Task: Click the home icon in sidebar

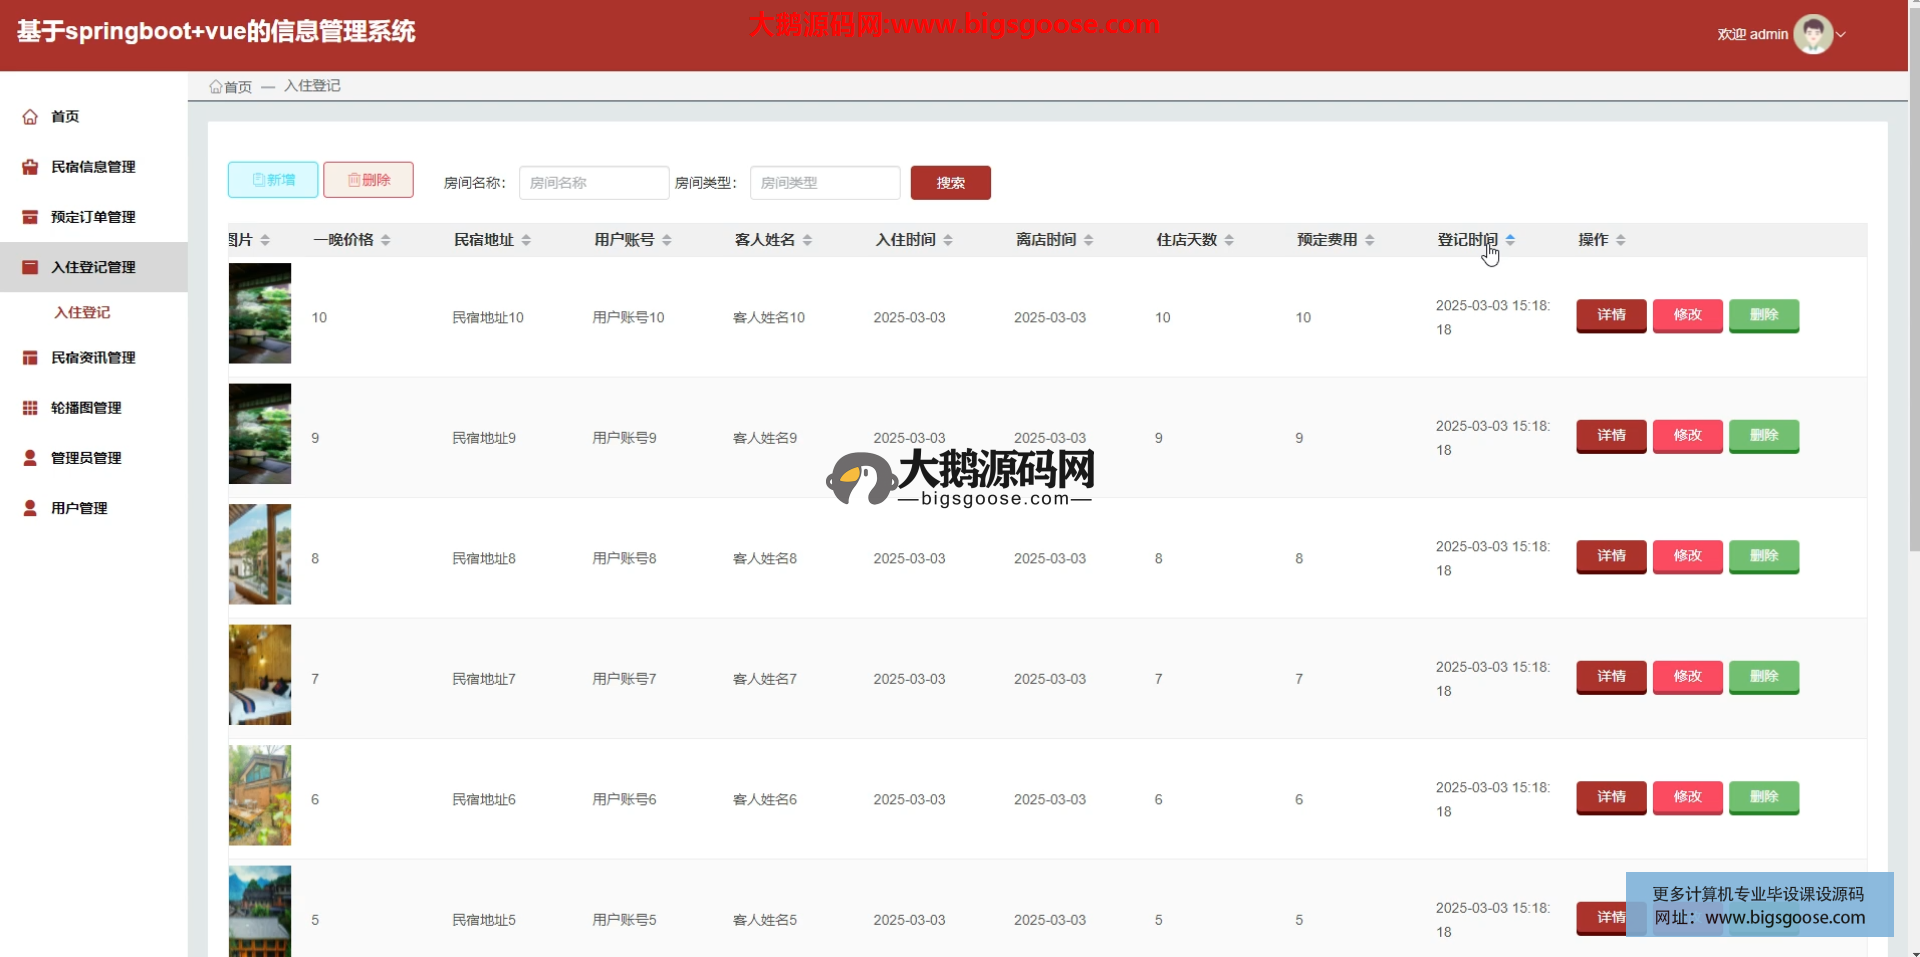Action: (30, 117)
